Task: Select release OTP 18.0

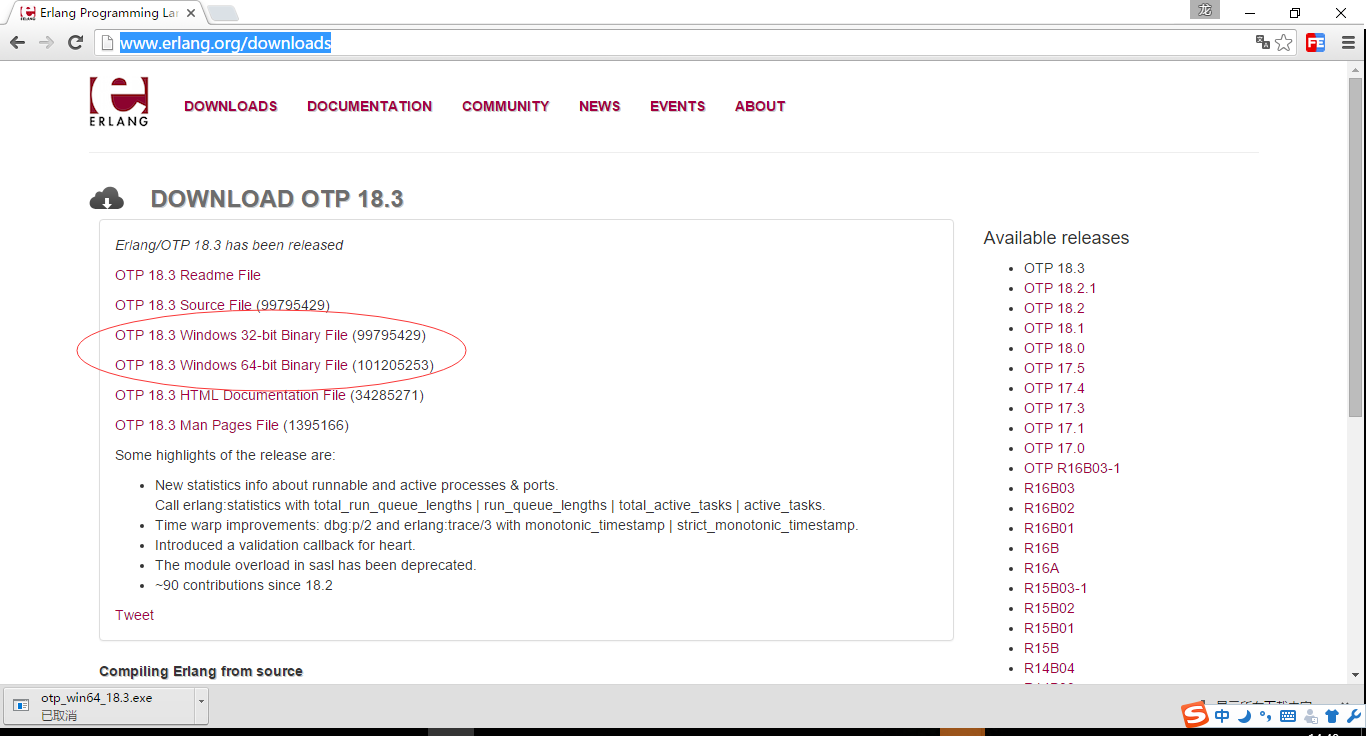Action: coord(1054,348)
